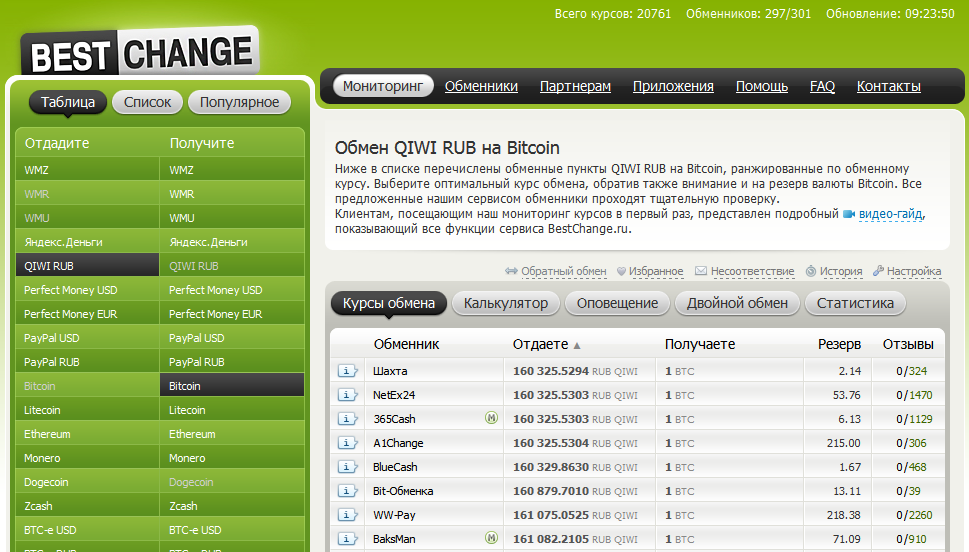Click the Обратный обмен arrows icon
This screenshot has width=969, height=552.
pos(511,271)
